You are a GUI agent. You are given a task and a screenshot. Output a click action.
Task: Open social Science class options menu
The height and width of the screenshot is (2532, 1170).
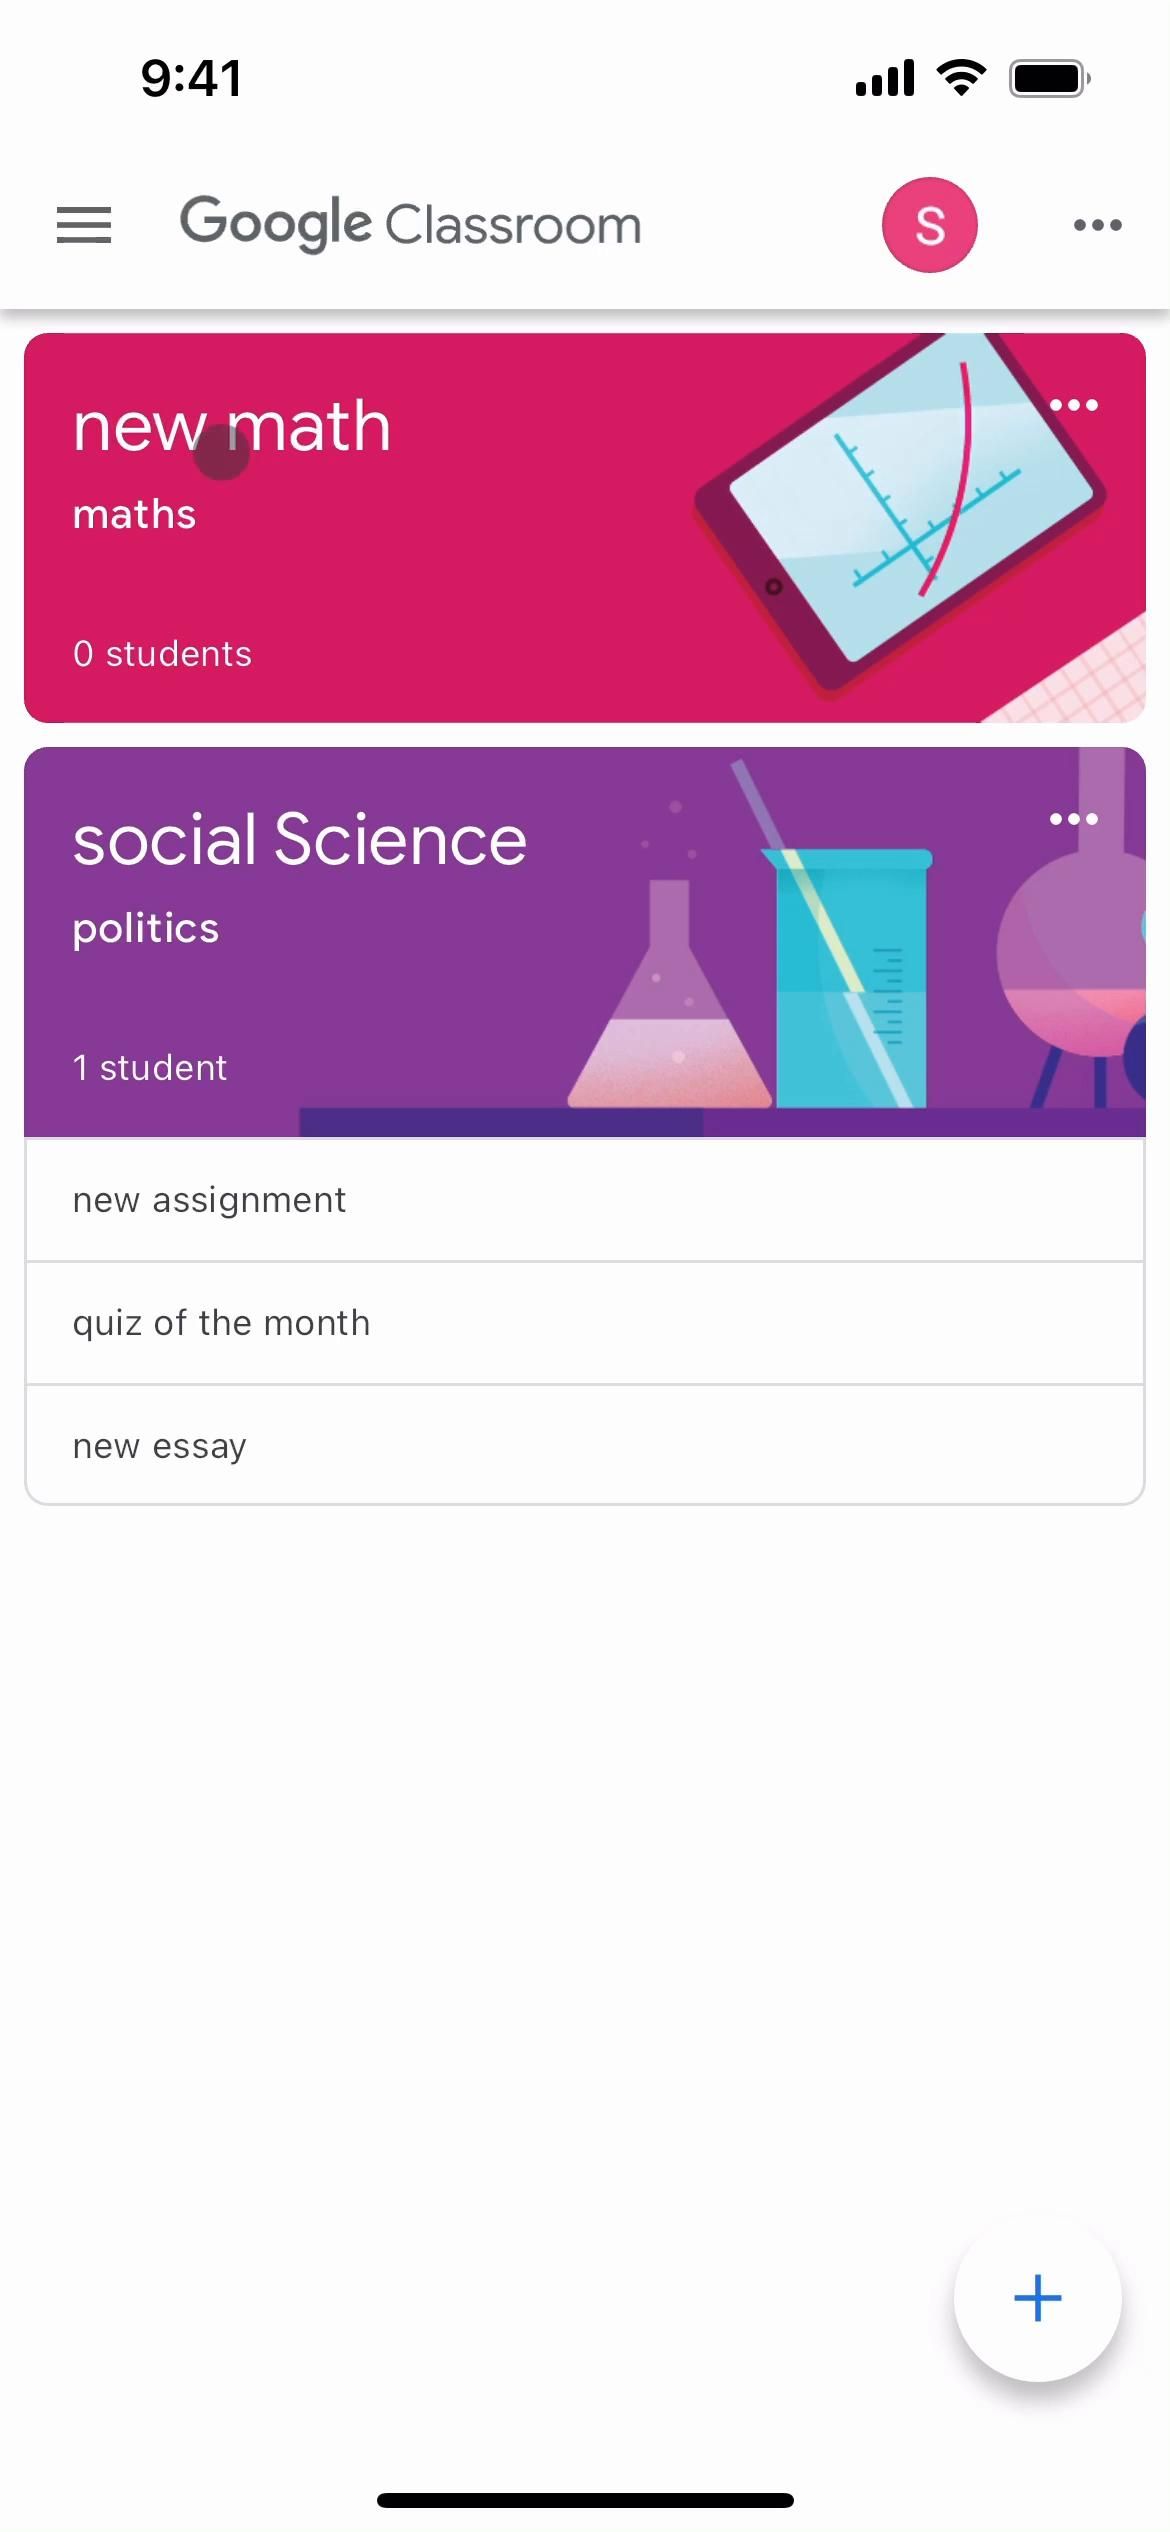tap(1074, 819)
